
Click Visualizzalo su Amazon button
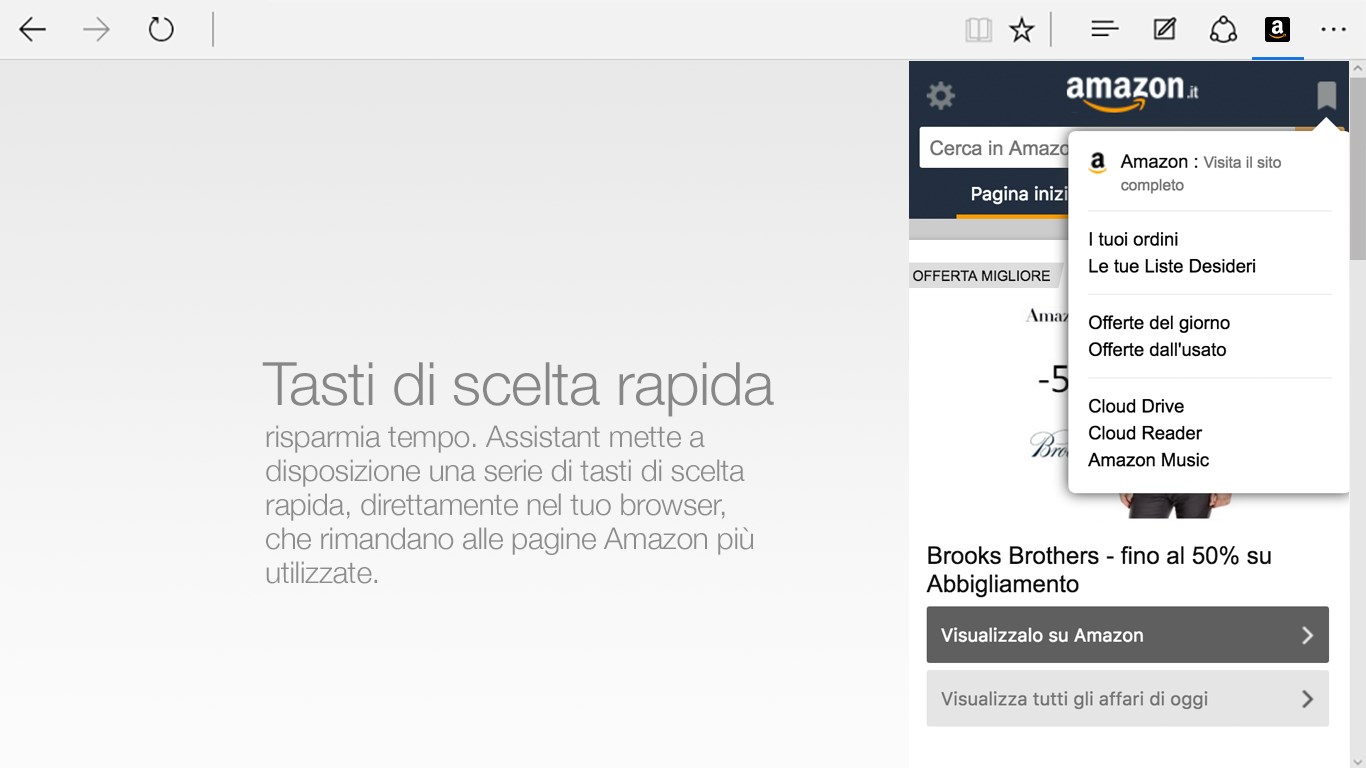1127,635
